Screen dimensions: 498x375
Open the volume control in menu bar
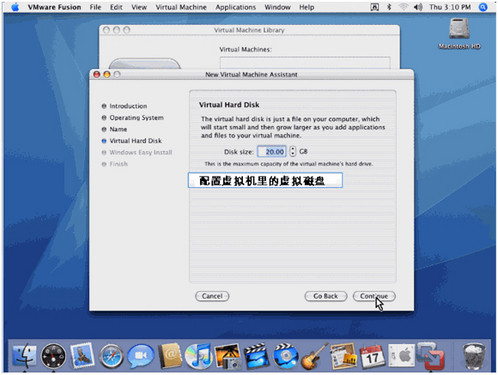(418, 7)
